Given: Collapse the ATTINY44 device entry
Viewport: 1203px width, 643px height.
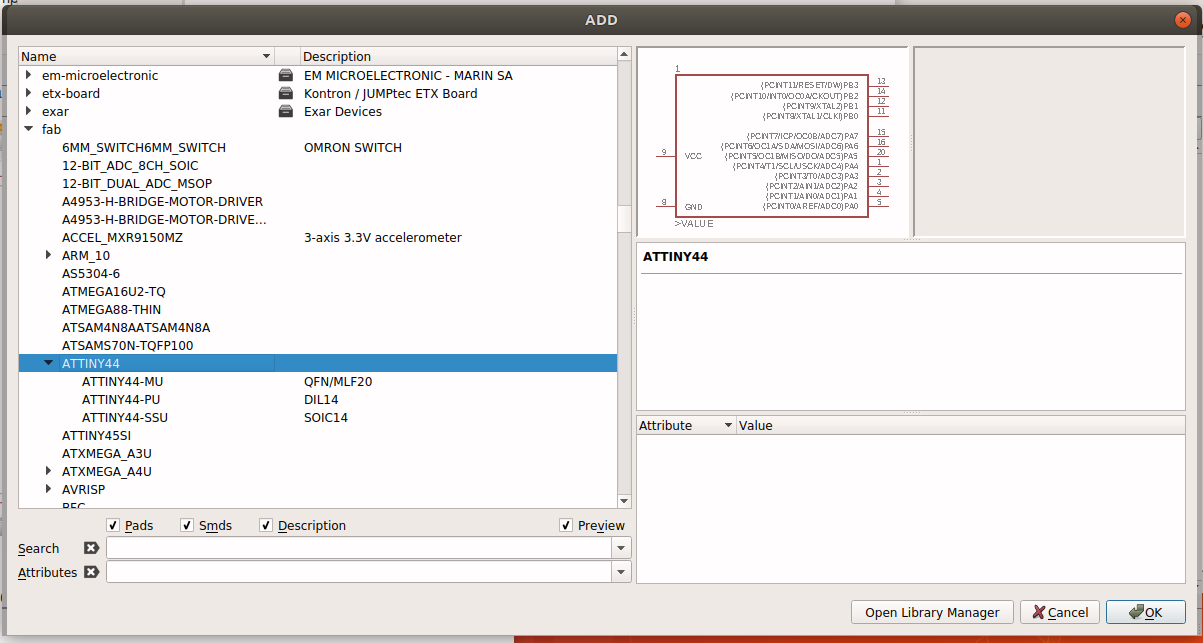Looking at the screenshot, I should click(x=48, y=362).
